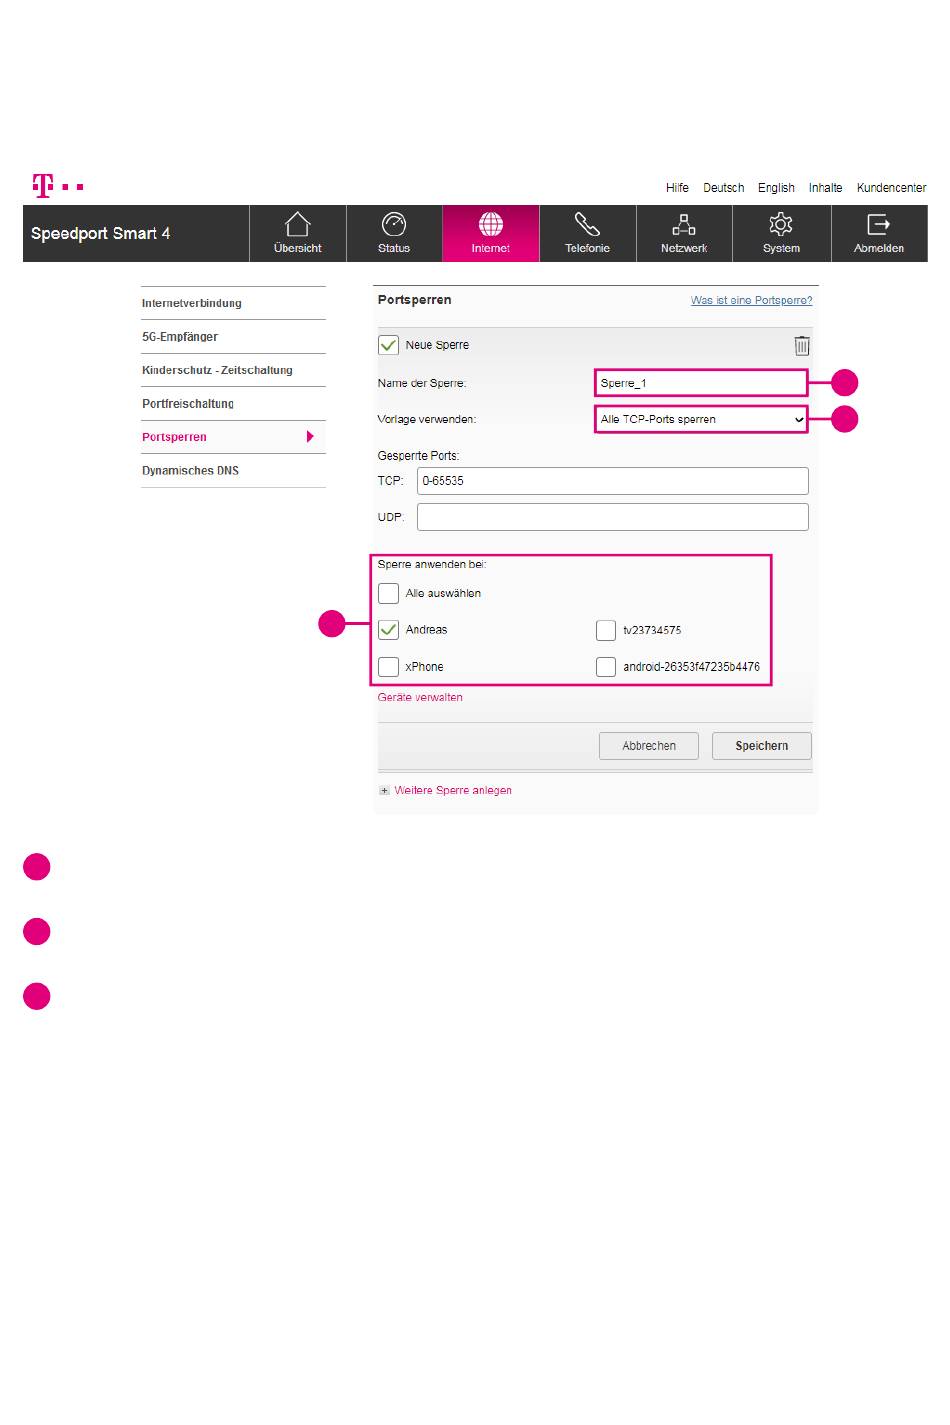Check the tv23734575 device checkbox
The width and height of the screenshot is (950, 1425).
pyautogui.click(x=606, y=630)
